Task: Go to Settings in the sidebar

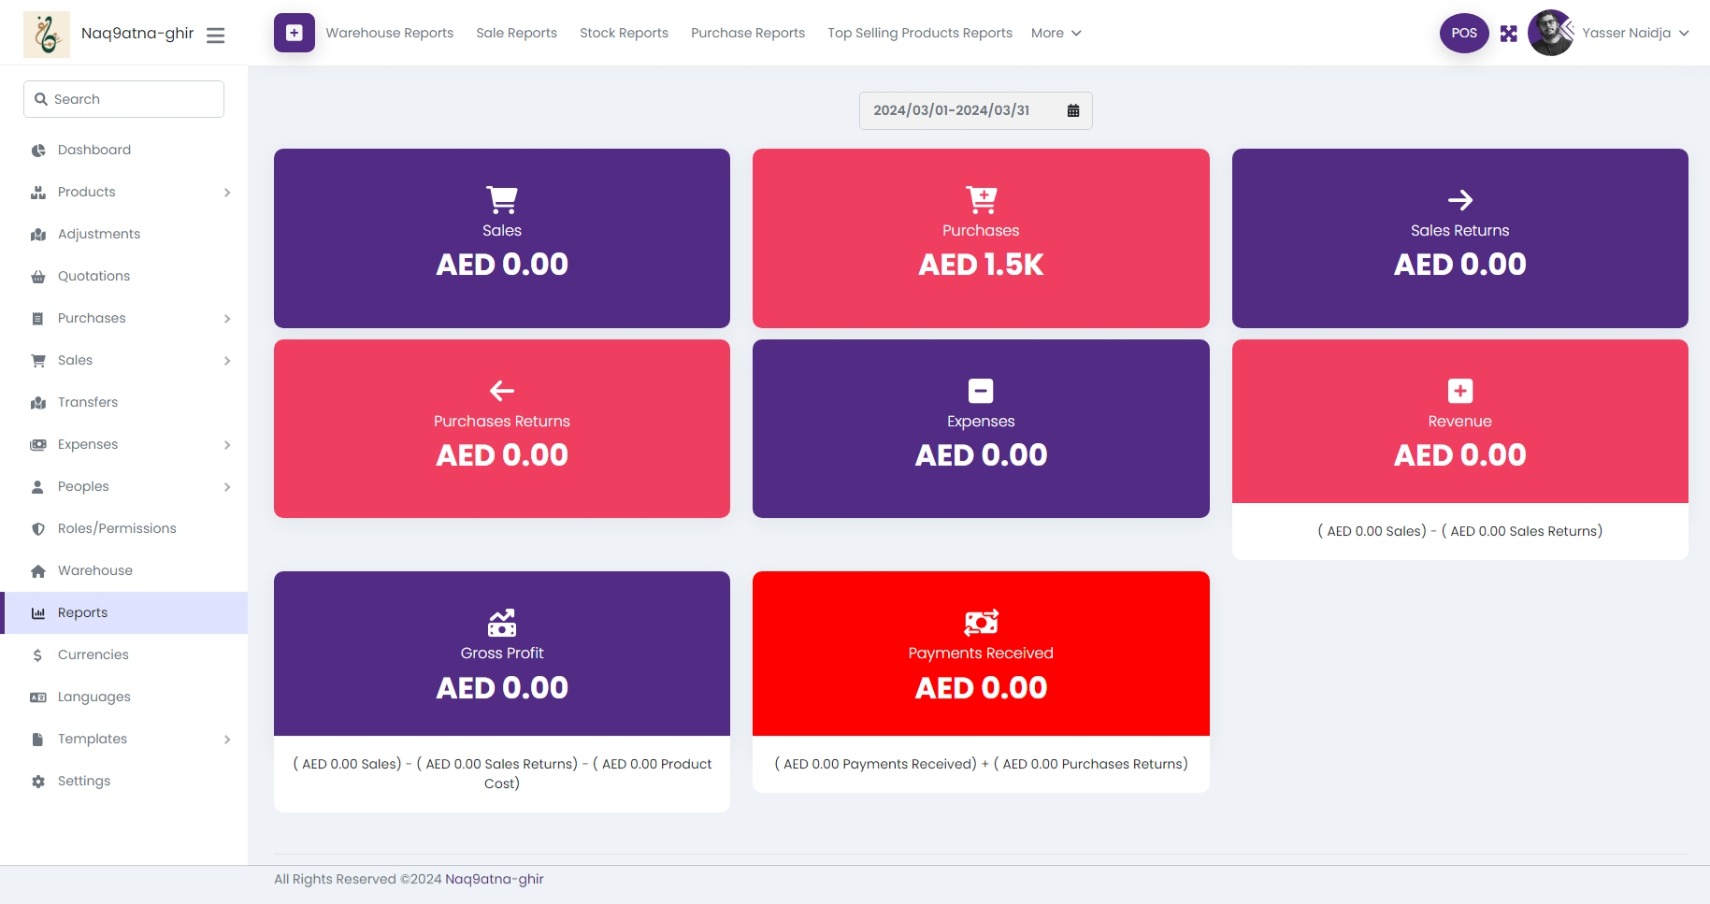Action: [x=84, y=781]
